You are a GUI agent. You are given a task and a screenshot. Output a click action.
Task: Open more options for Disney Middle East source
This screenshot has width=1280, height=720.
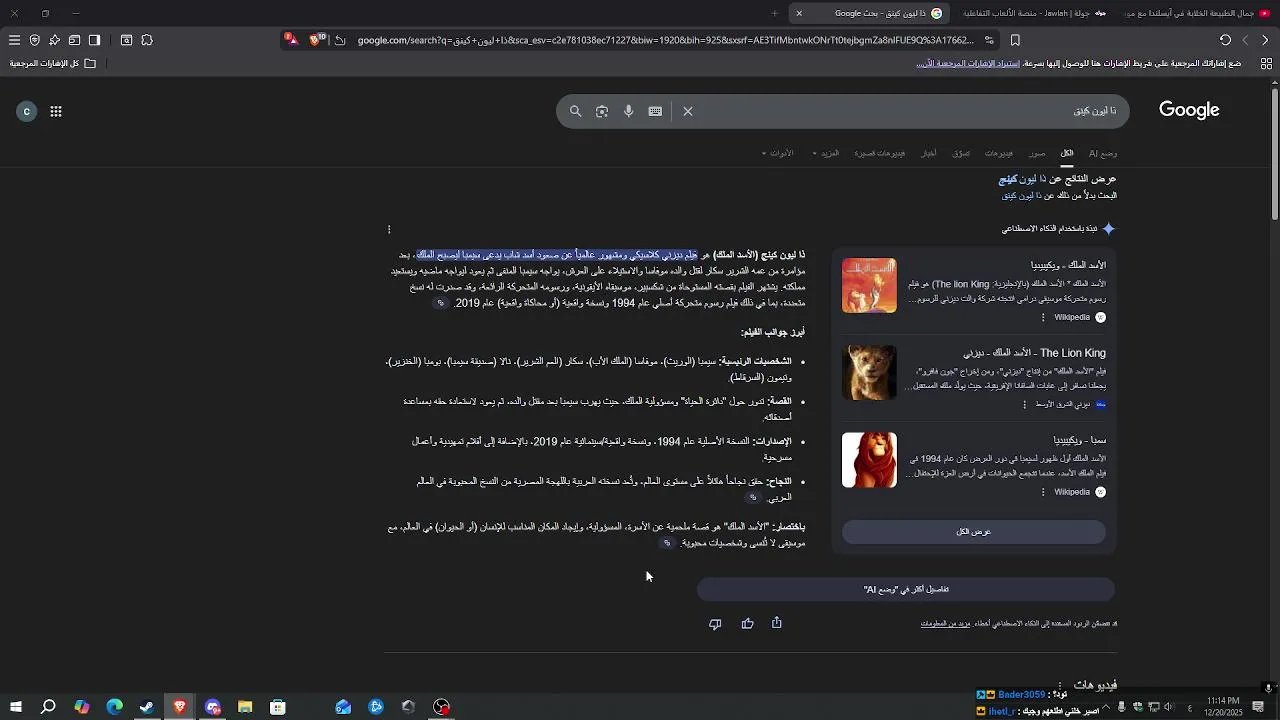pos(1024,405)
